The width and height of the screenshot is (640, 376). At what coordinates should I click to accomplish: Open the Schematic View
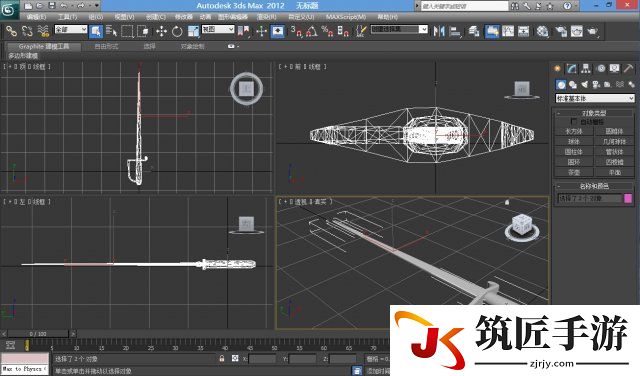(524, 31)
